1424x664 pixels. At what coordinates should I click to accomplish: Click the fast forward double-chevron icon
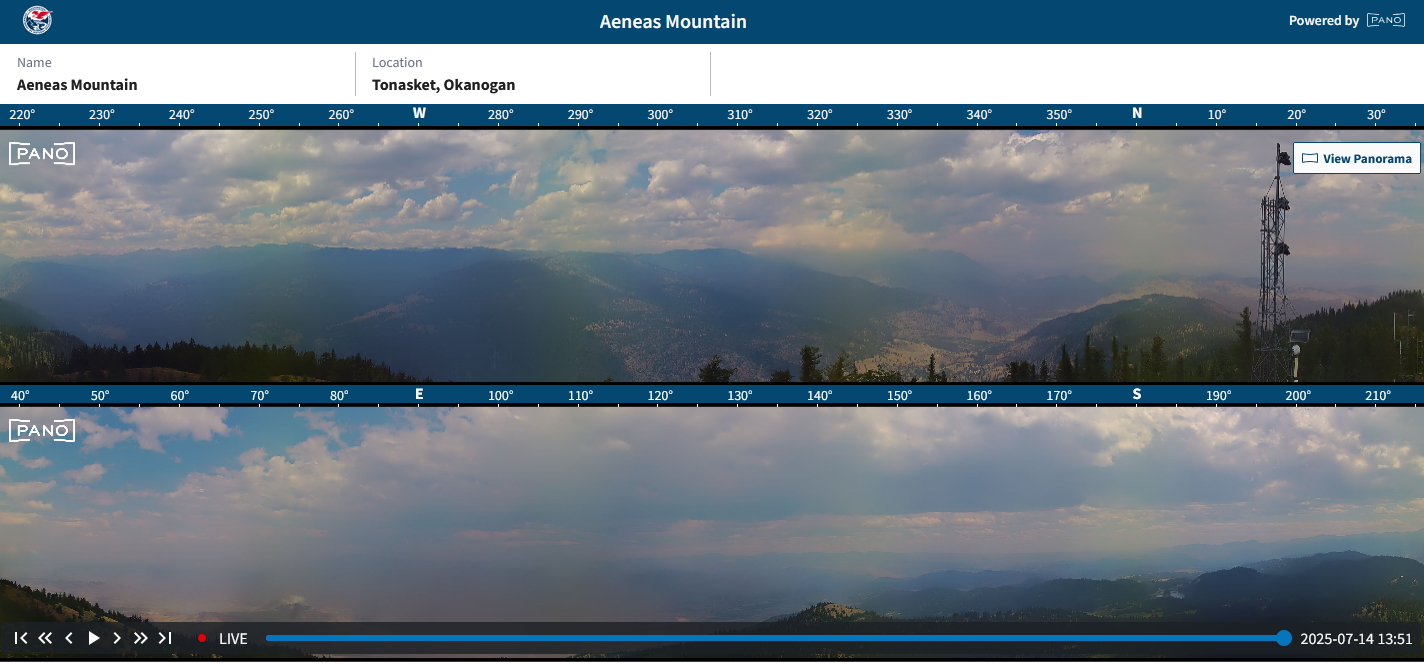141,638
